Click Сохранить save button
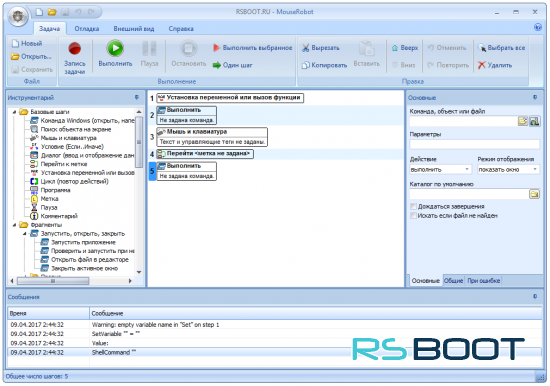 coord(32,69)
